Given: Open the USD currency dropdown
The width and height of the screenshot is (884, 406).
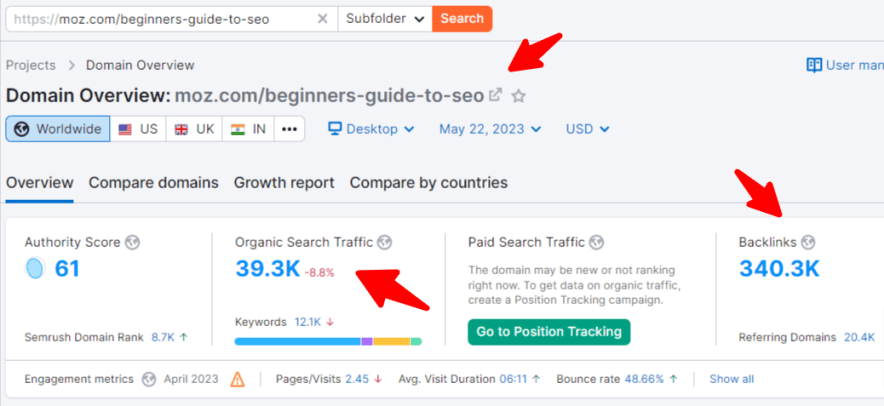Looking at the screenshot, I should coord(587,129).
